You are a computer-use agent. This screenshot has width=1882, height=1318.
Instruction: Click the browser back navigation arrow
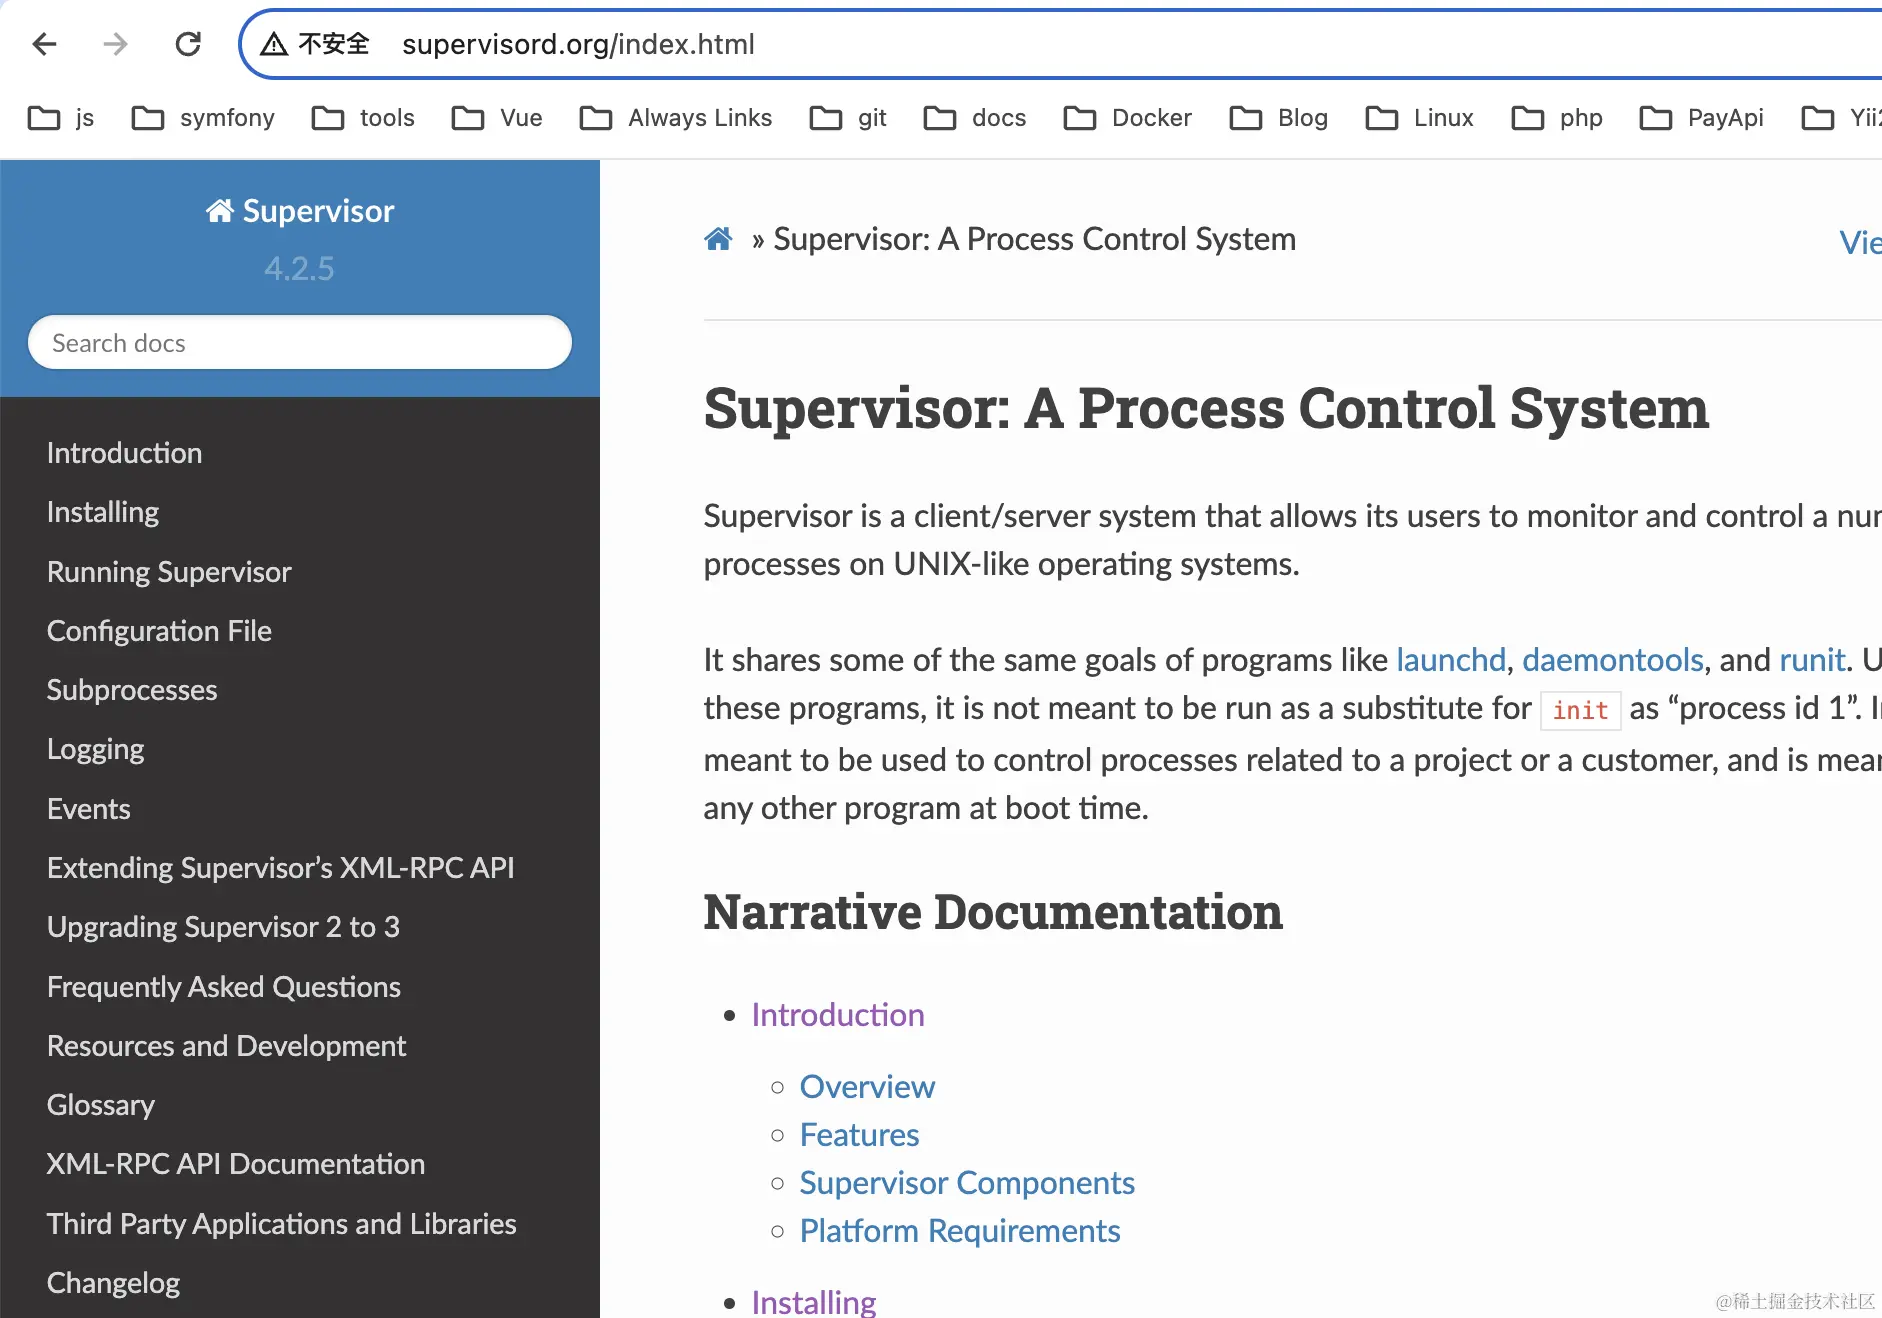pos(43,43)
